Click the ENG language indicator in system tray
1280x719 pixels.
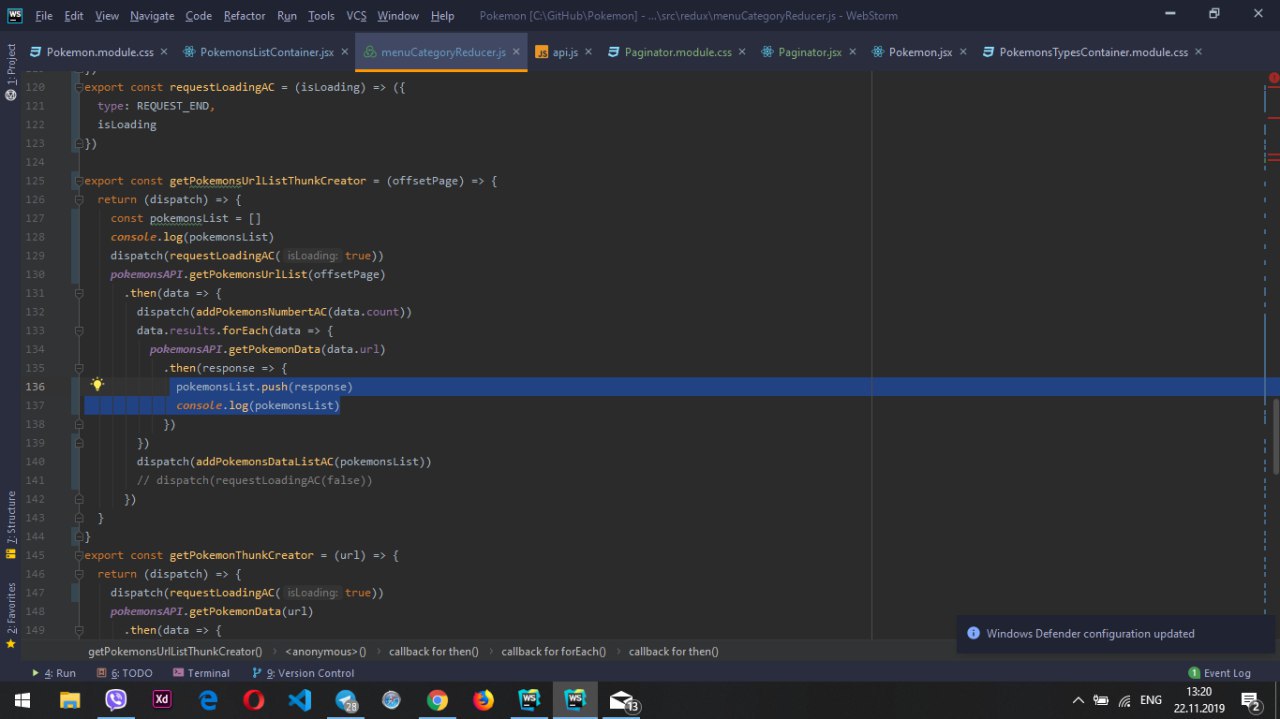[x=1150, y=700]
